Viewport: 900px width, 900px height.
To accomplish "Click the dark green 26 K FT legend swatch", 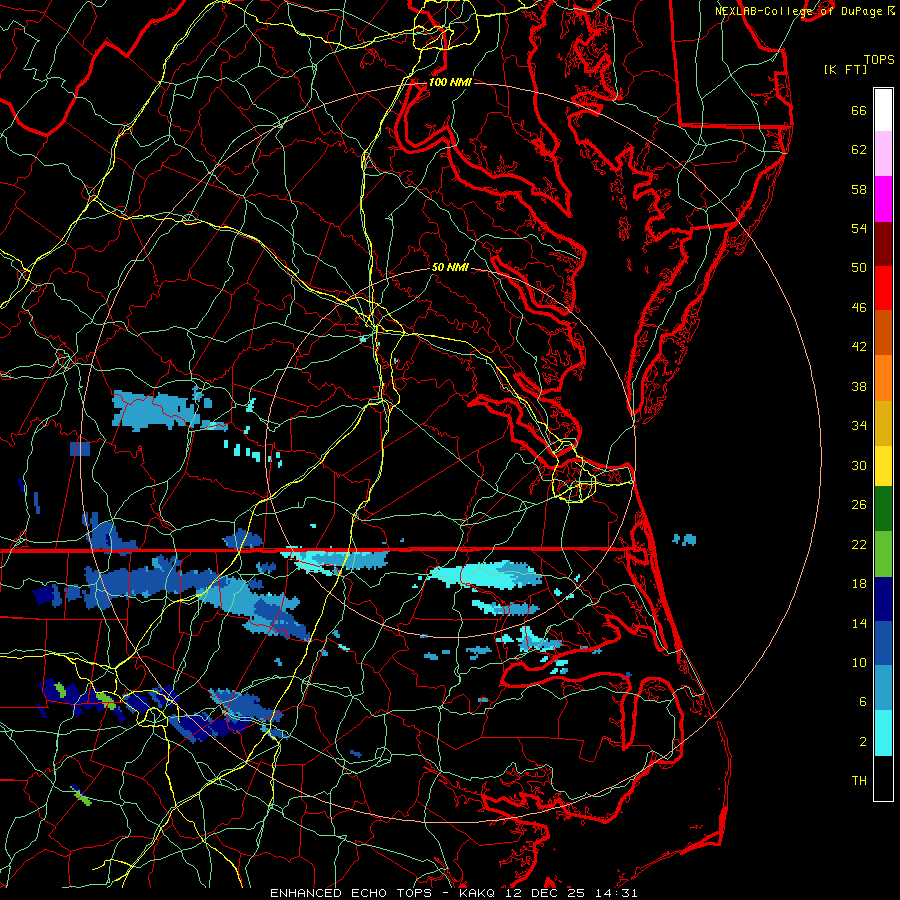I will [883, 509].
